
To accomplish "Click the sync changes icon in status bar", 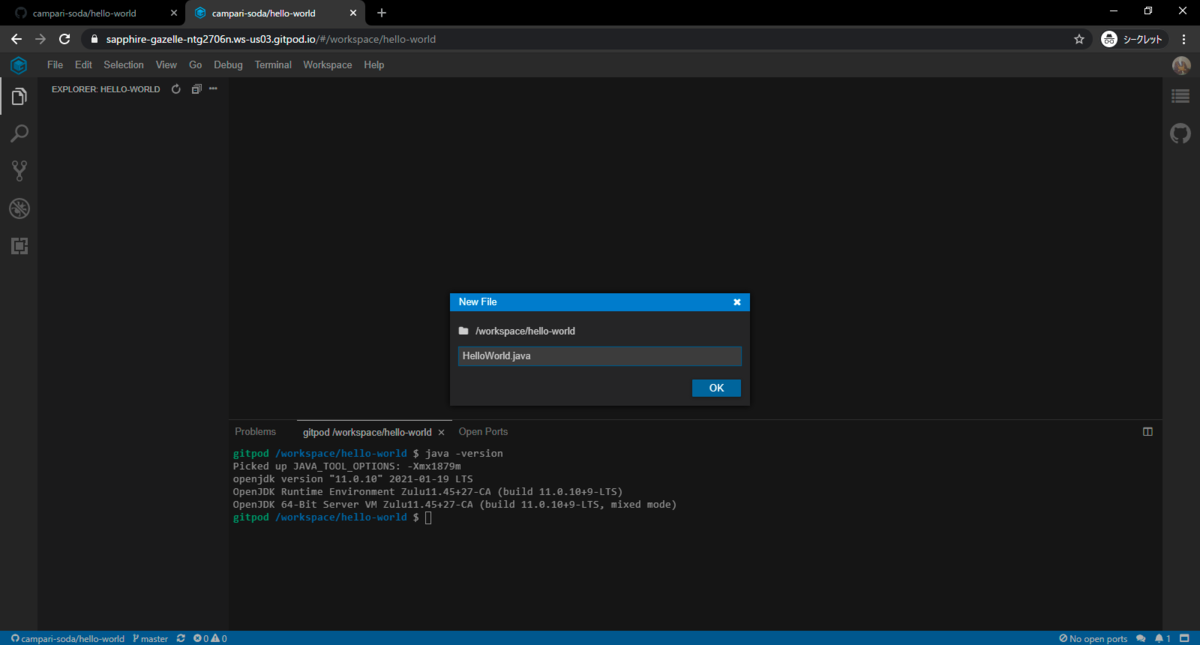I will pyautogui.click(x=181, y=638).
